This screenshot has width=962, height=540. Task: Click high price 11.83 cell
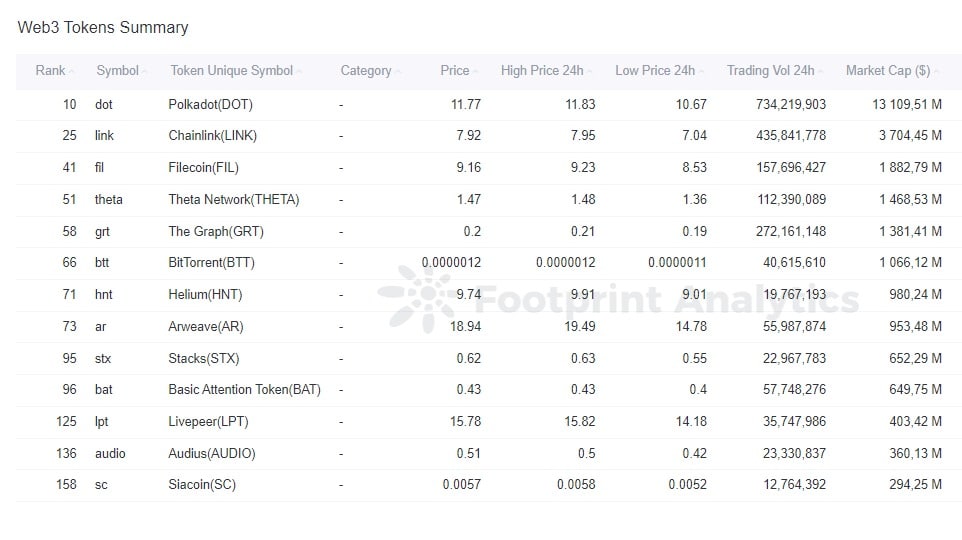(x=580, y=104)
